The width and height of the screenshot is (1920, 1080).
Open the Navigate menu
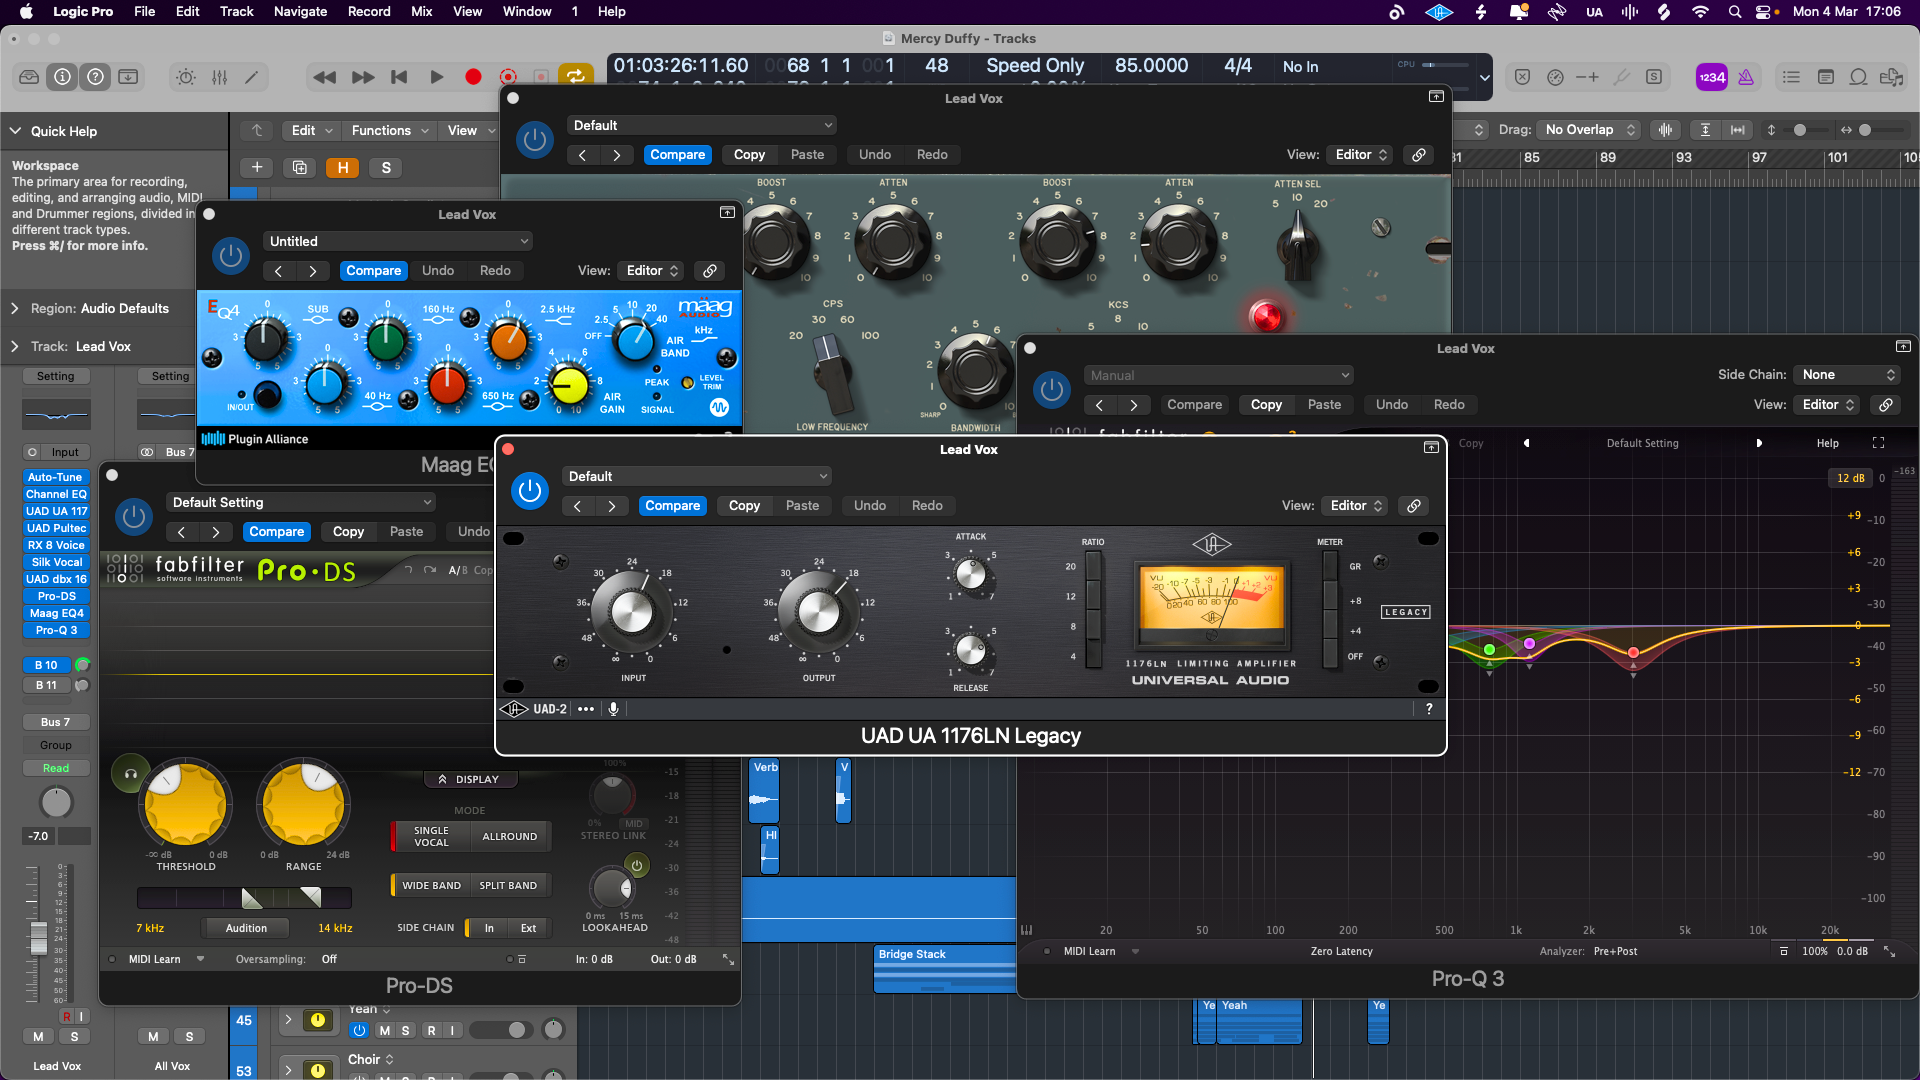[x=300, y=12]
